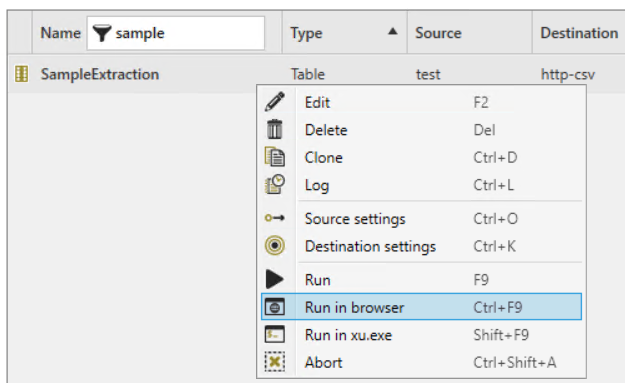Click the Destination column header
Viewport: 625px width, 383px height.
point(579,33)
